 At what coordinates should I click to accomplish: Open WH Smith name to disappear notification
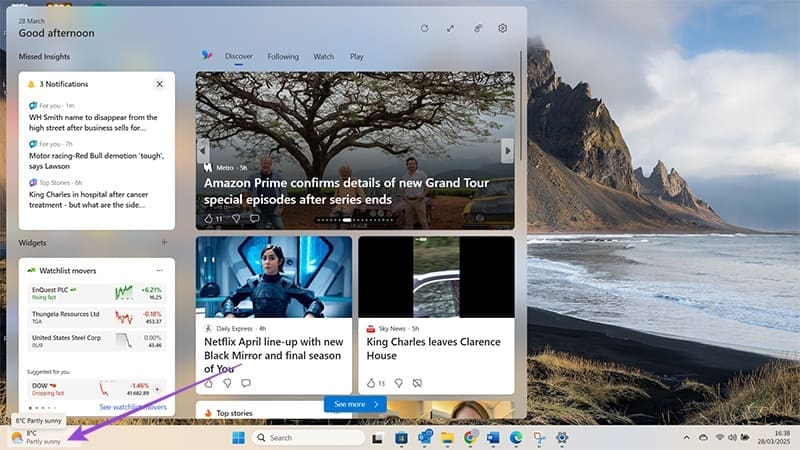93,122
